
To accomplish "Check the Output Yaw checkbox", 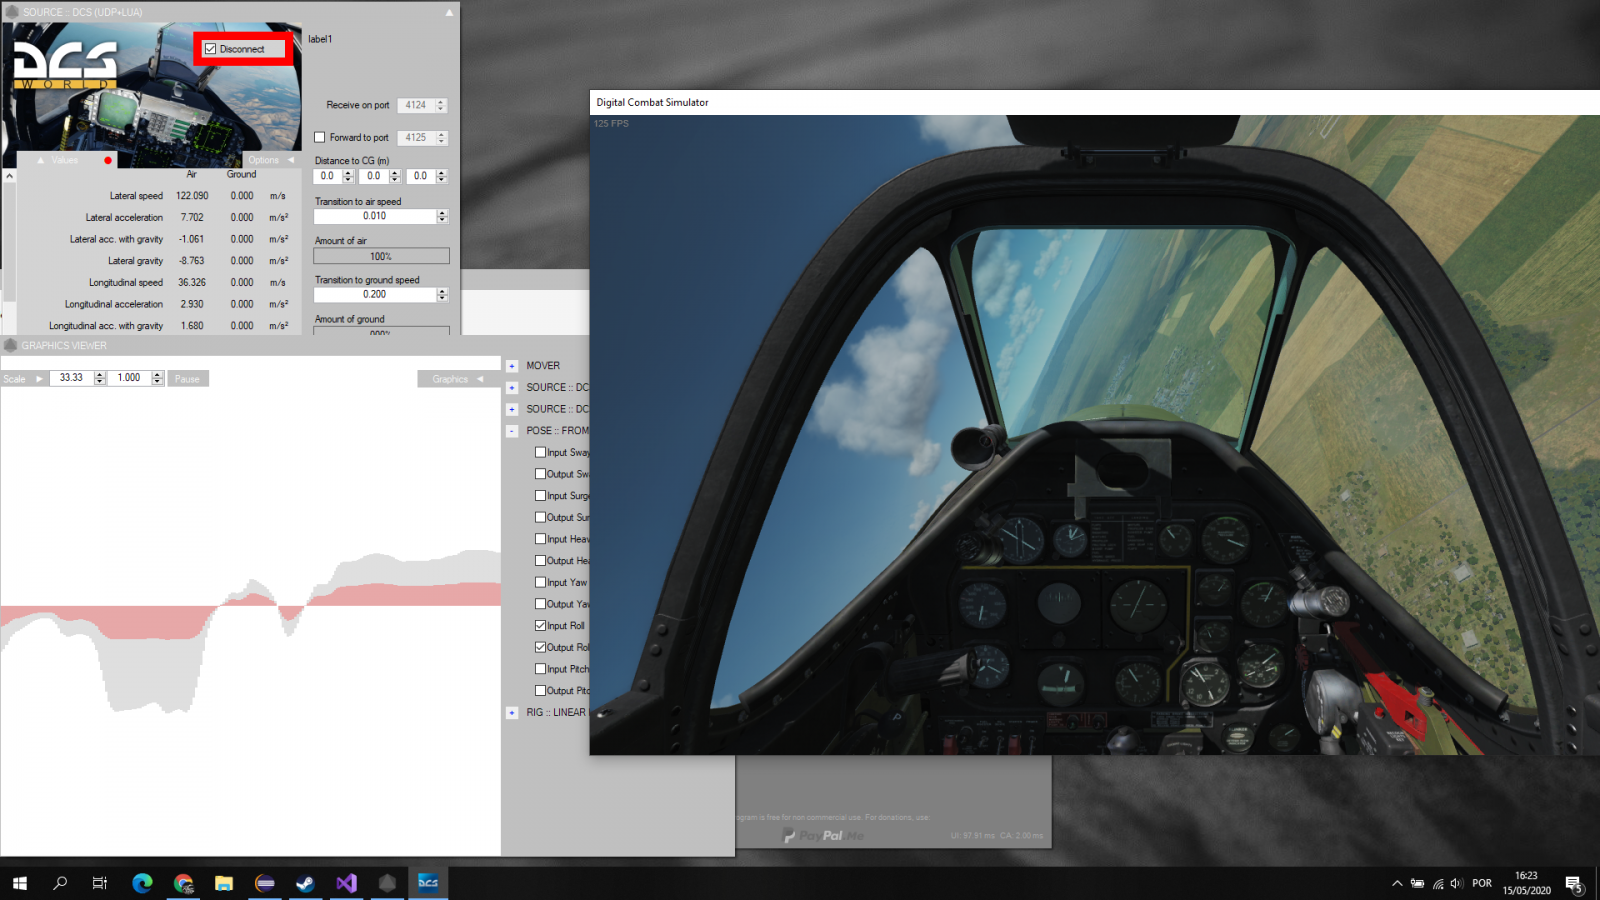I will 540,604.
